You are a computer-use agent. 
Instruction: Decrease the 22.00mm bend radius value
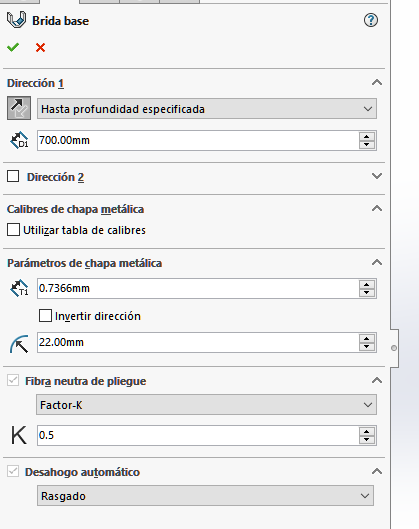[367, 347]
